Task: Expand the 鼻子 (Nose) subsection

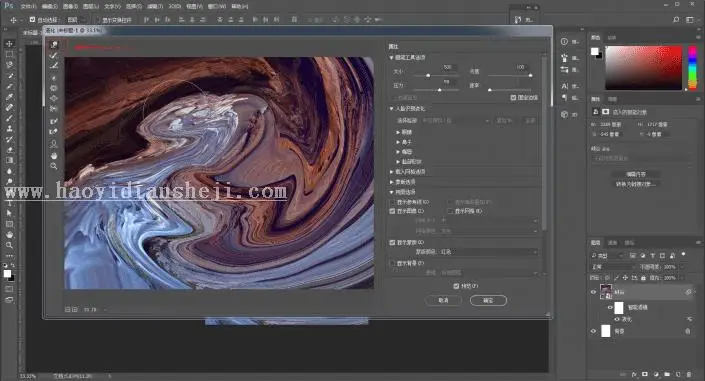Action: pos(398,142)
